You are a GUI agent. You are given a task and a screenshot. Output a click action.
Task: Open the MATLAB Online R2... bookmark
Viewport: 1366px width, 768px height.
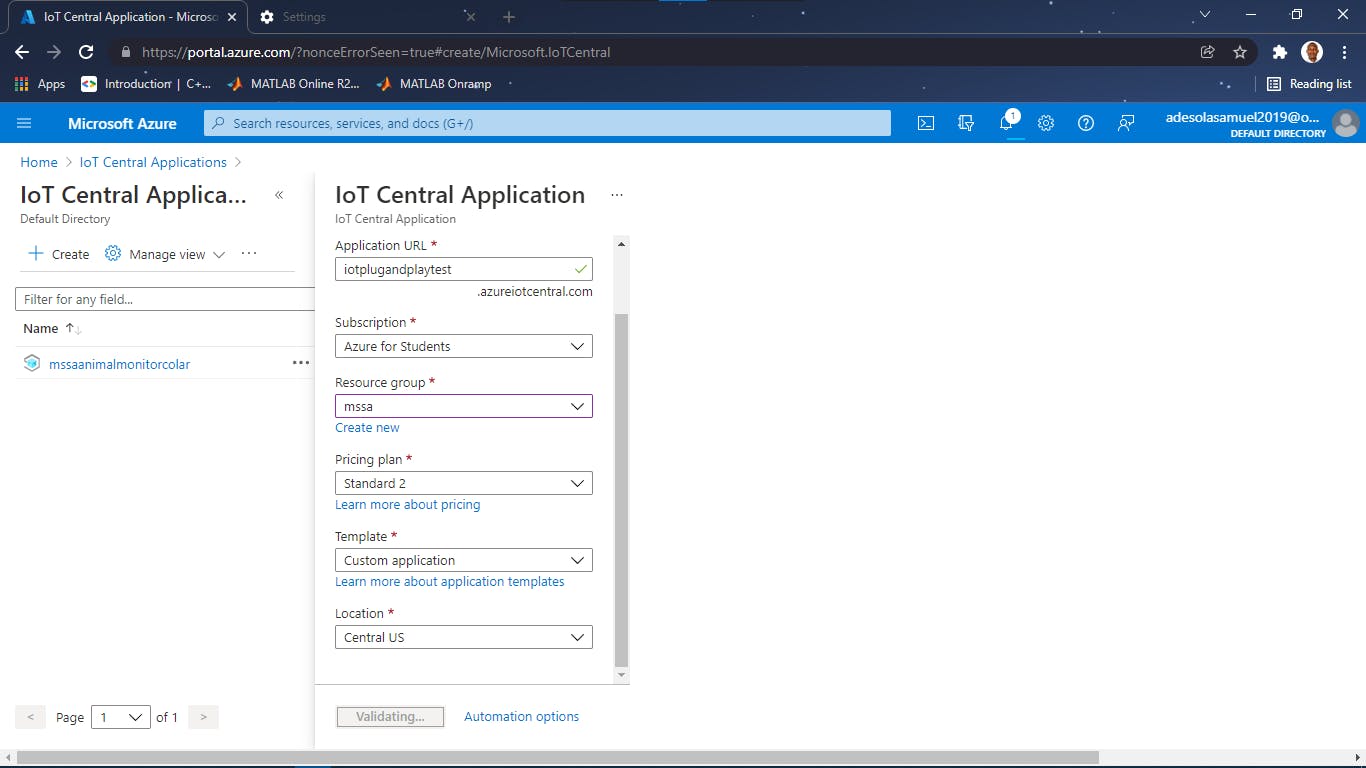point(293,84)
